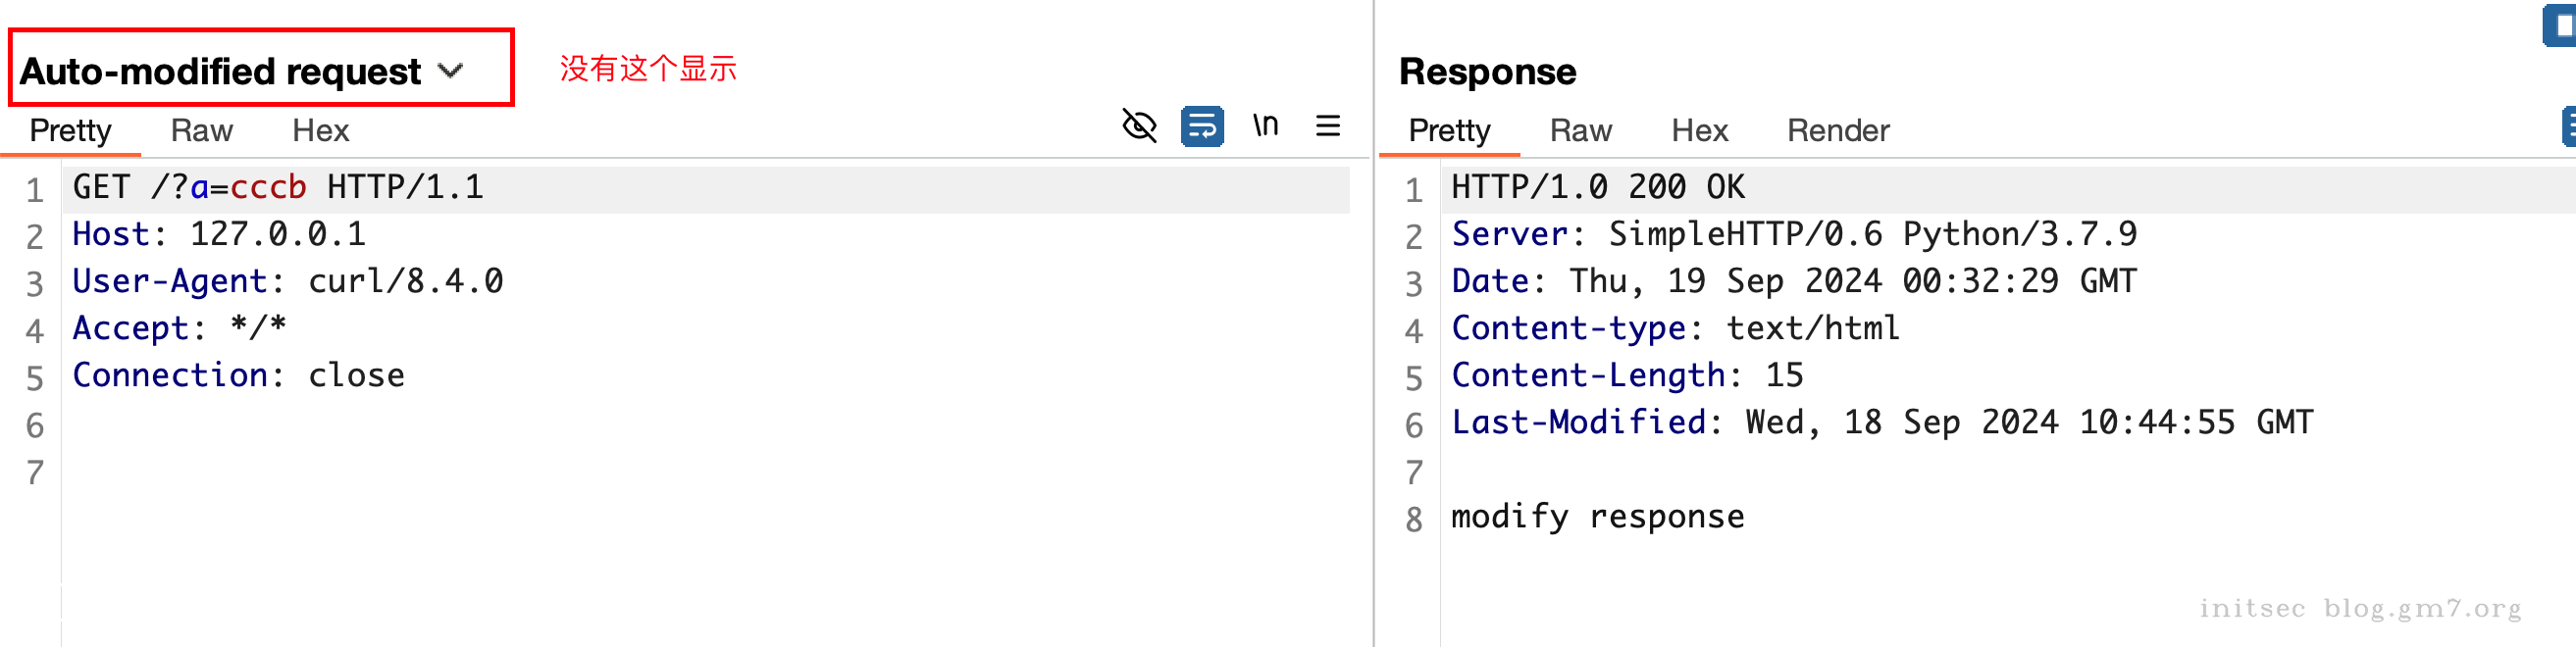Click the modify response body text
2576x647 pixels.
pos(1597,517)
